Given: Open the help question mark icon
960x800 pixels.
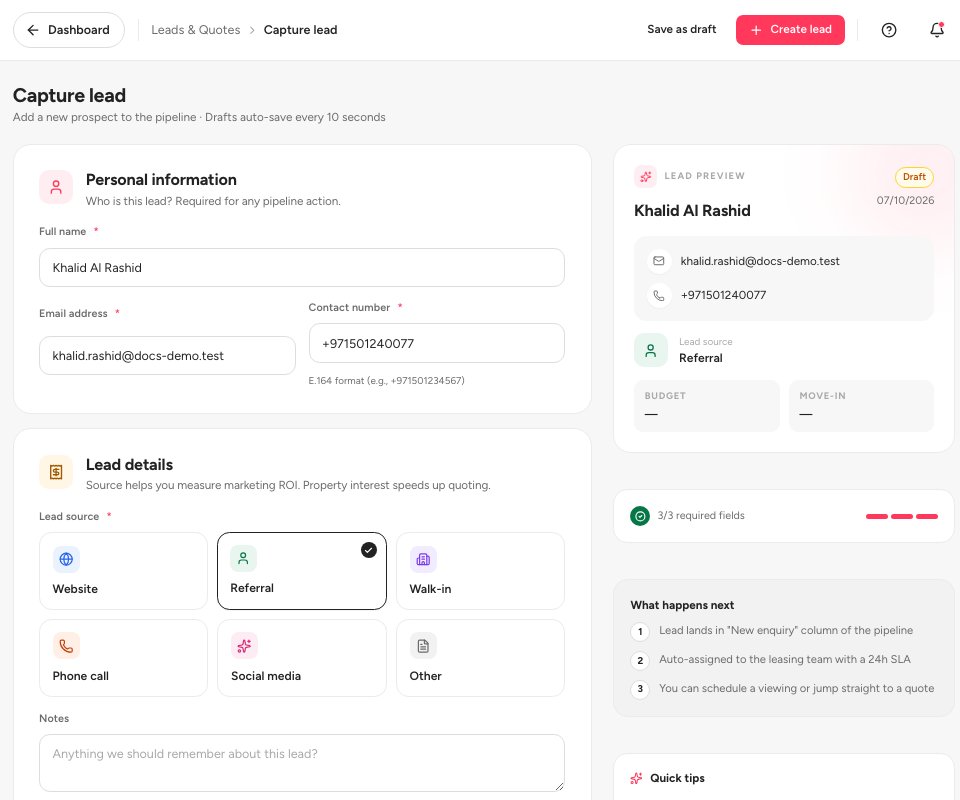Looking at the screenshot, I should click(x=888, y=30).
